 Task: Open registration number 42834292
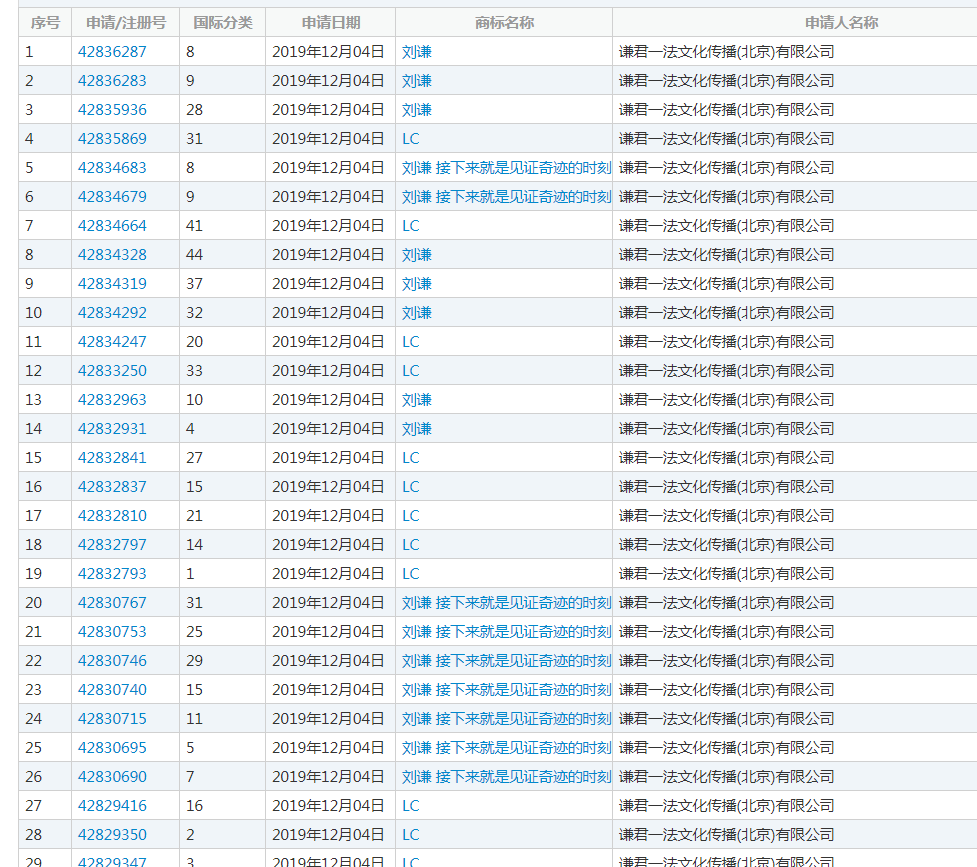coord(112,313)
